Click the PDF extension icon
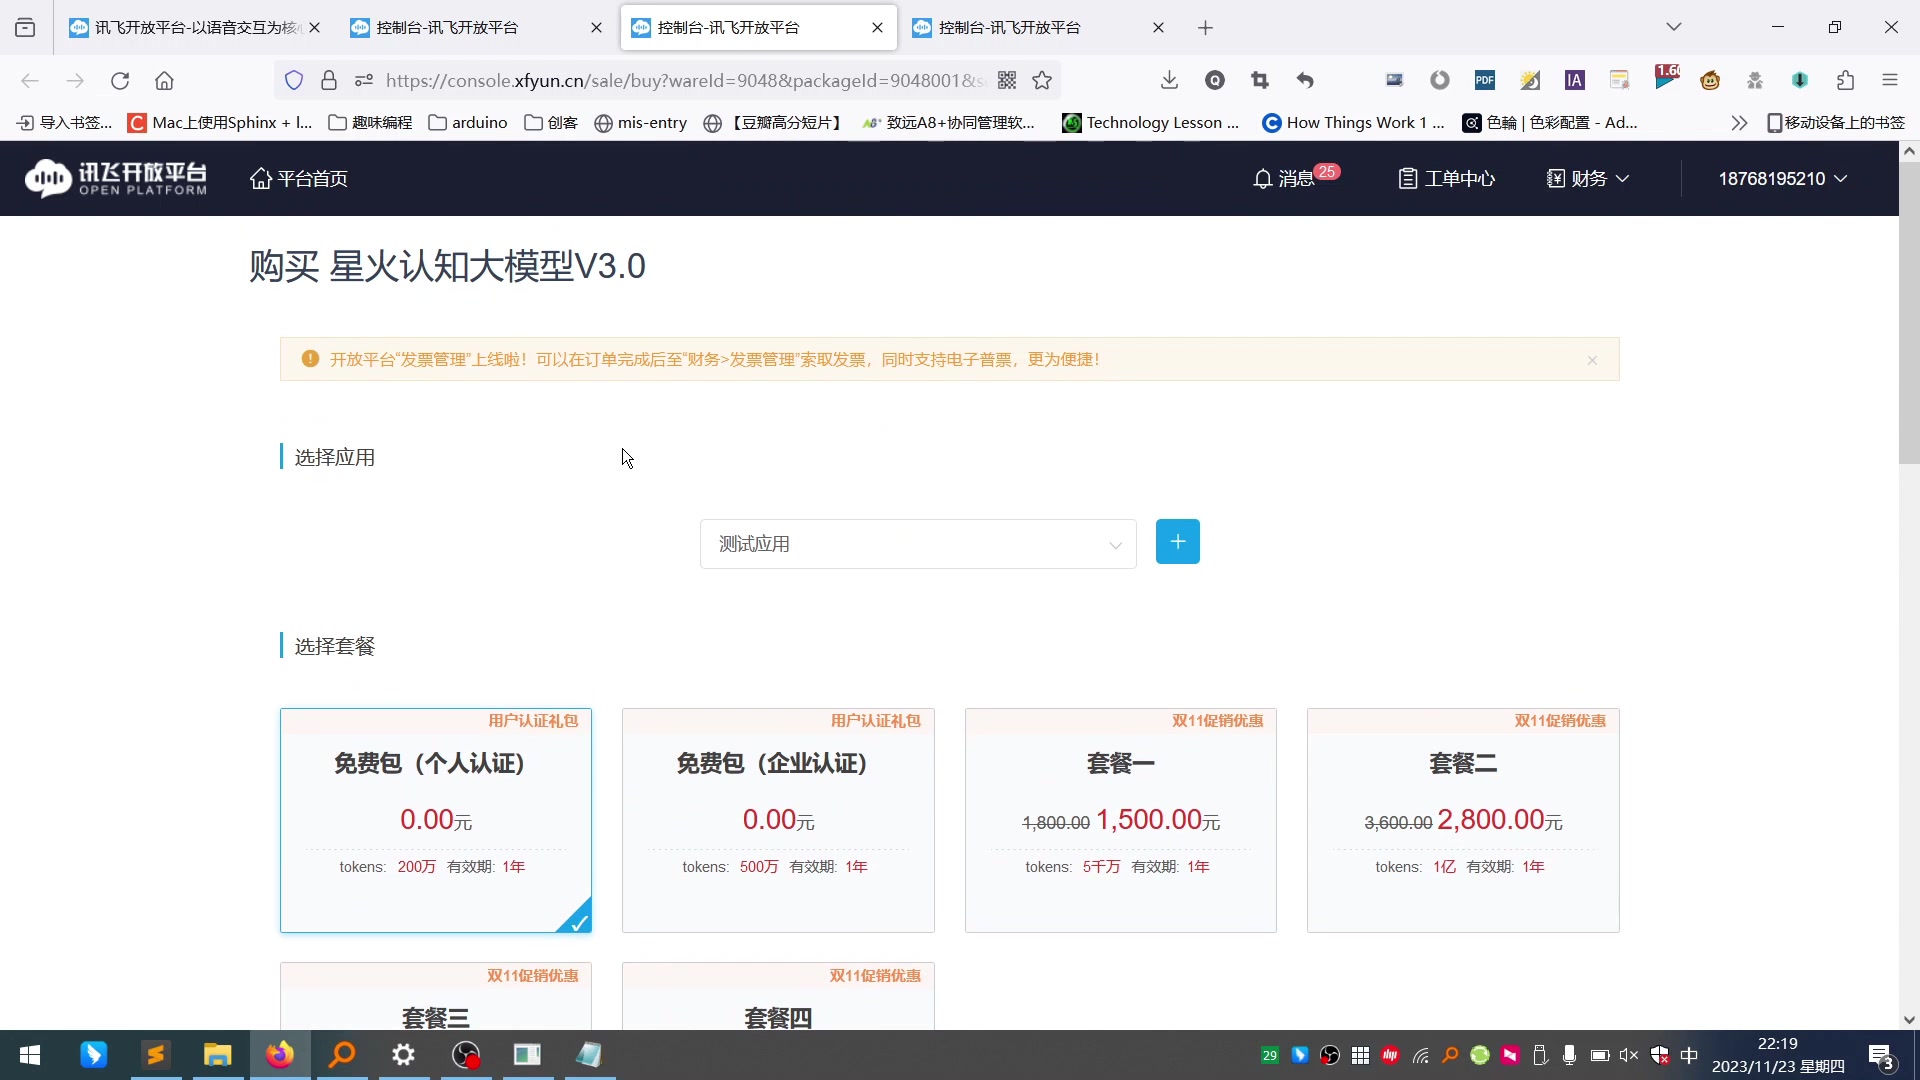This screenshot has height=1080, width=1920. [1485, 81]
